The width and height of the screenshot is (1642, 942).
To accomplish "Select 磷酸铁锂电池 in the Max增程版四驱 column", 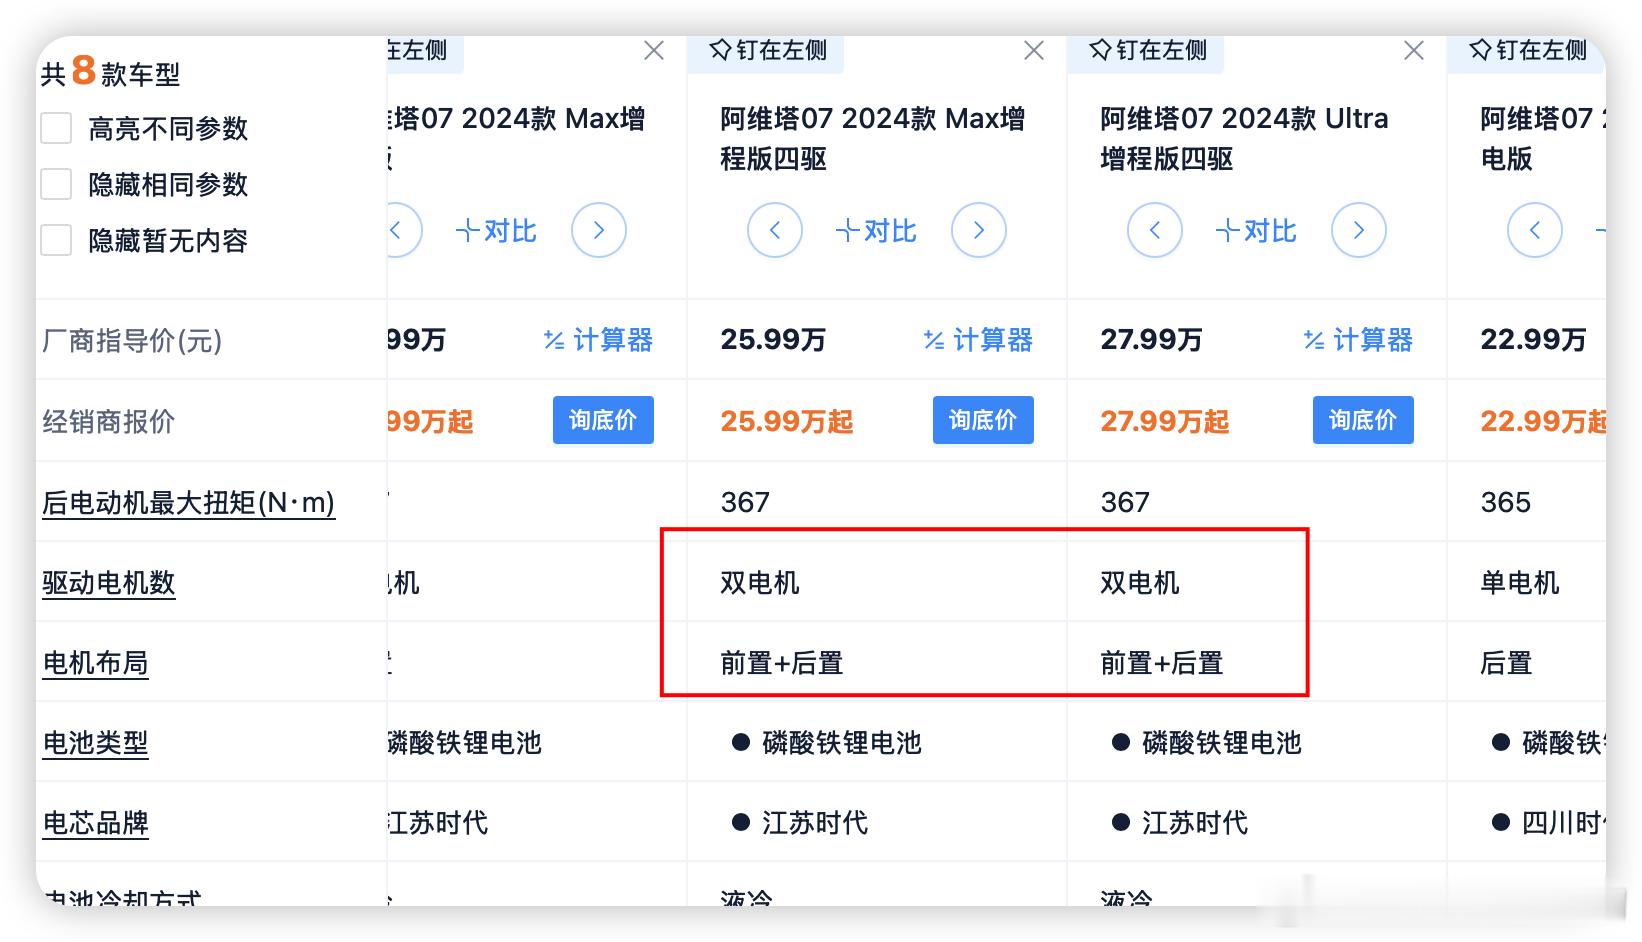I will coord(842,743).
